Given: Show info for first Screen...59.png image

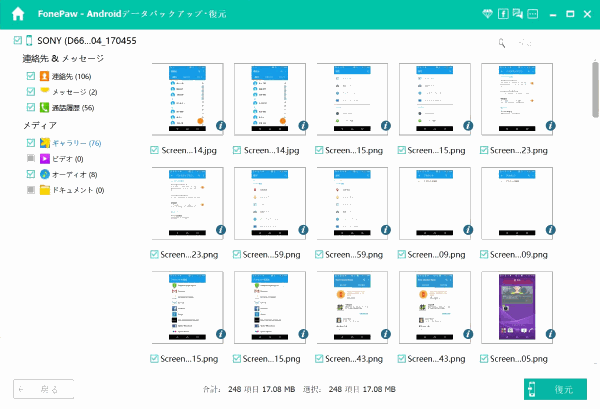Looking at the screenshot, I should click(303, 230).
